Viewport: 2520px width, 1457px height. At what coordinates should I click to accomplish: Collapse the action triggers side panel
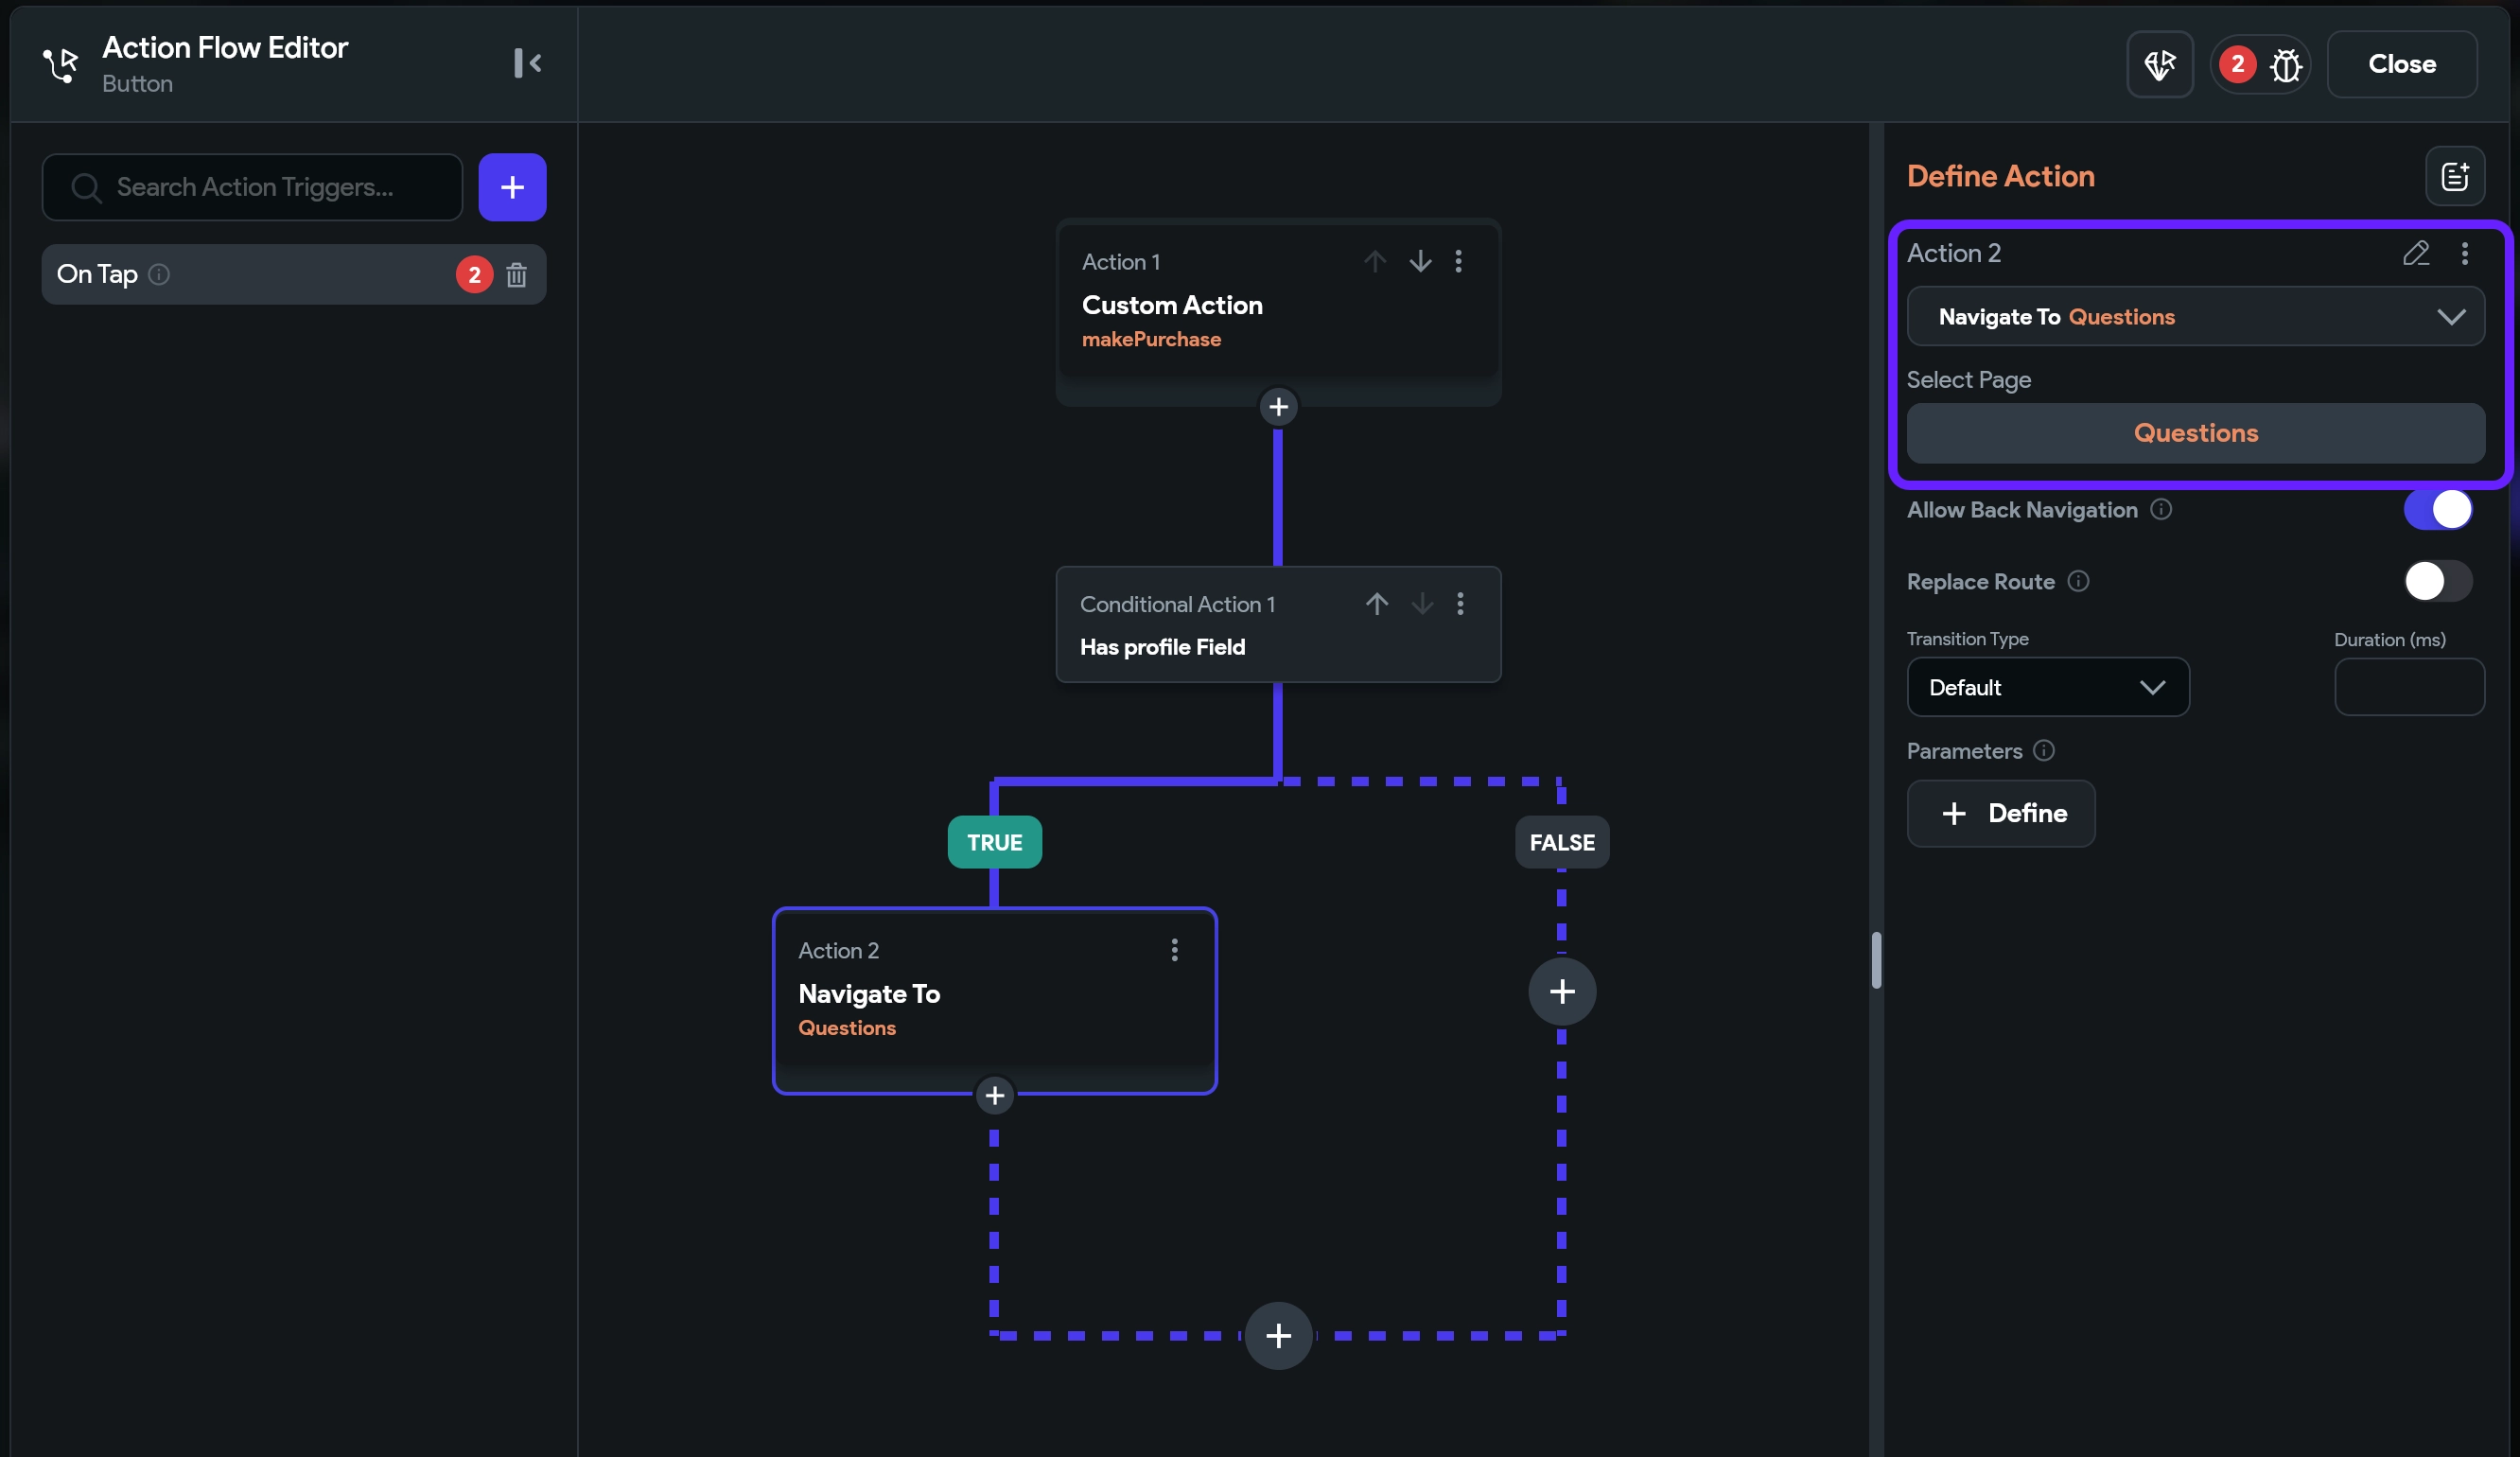click(527, 63)
